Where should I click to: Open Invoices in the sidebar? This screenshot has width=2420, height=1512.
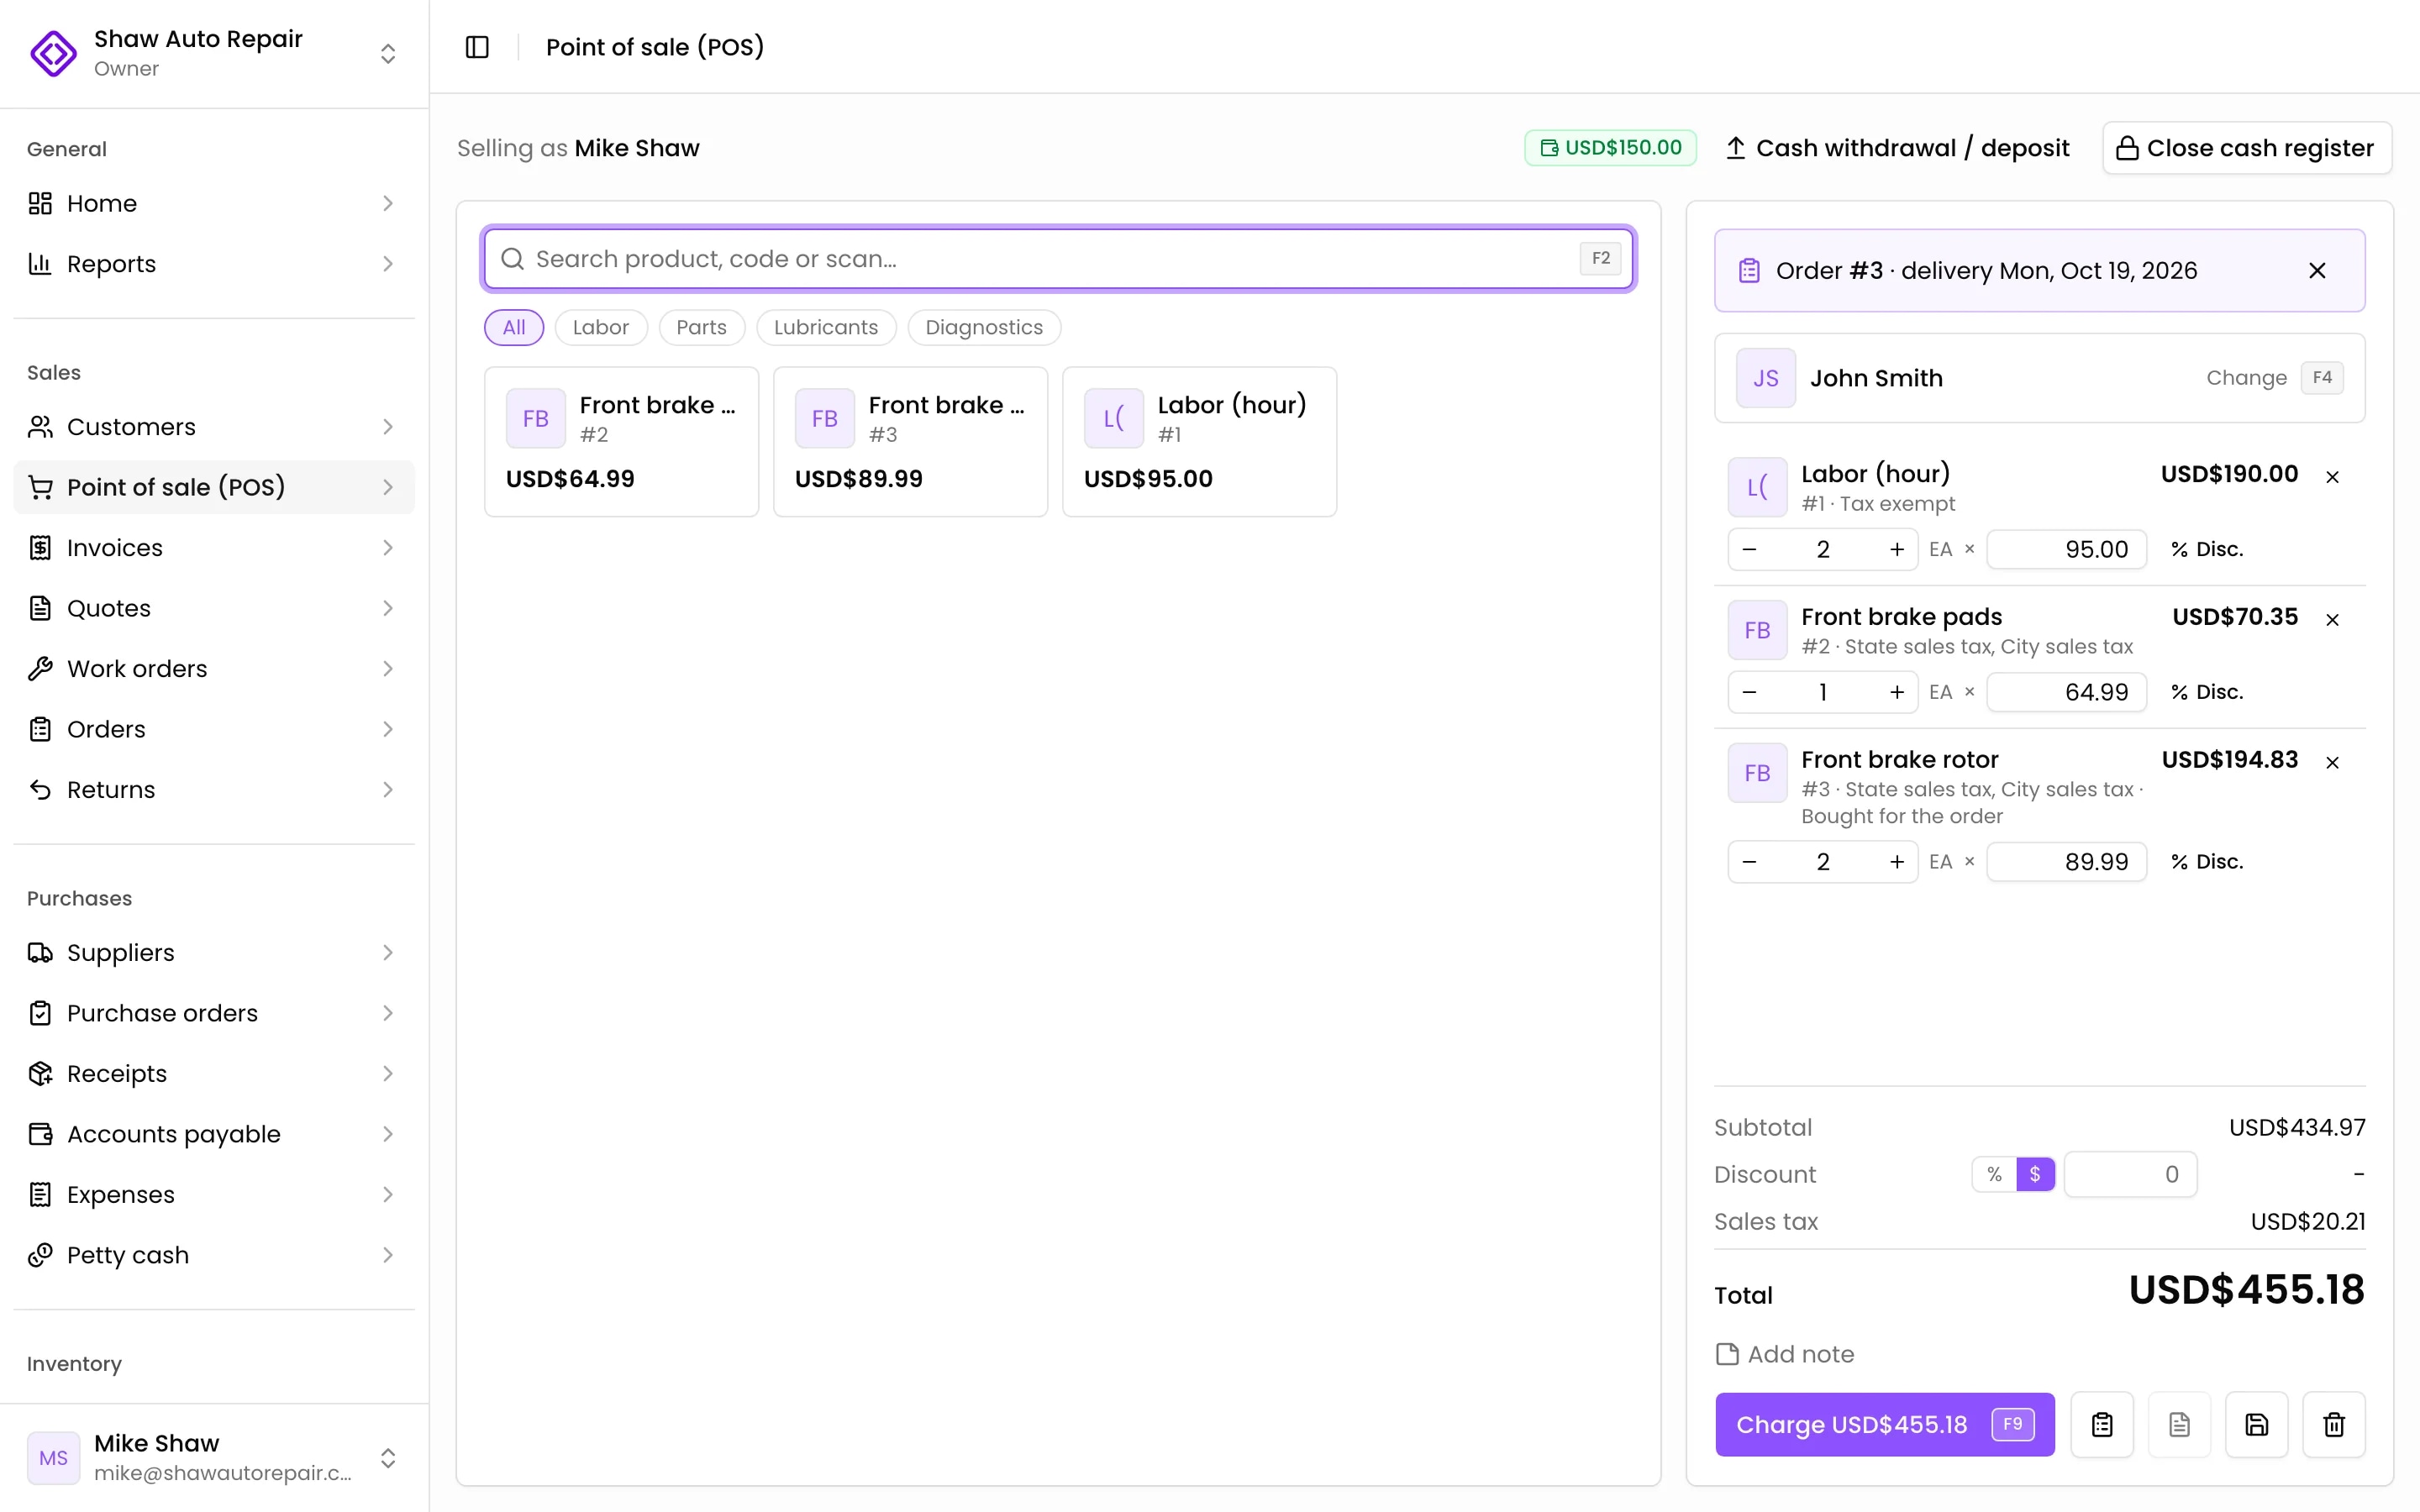214,548
